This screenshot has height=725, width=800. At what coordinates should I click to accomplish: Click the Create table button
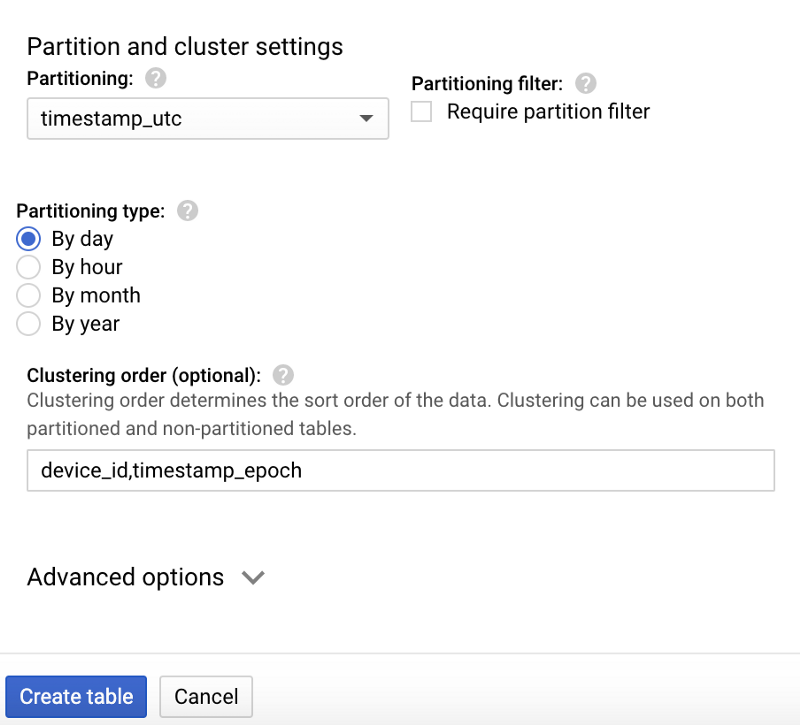[76, 697]
